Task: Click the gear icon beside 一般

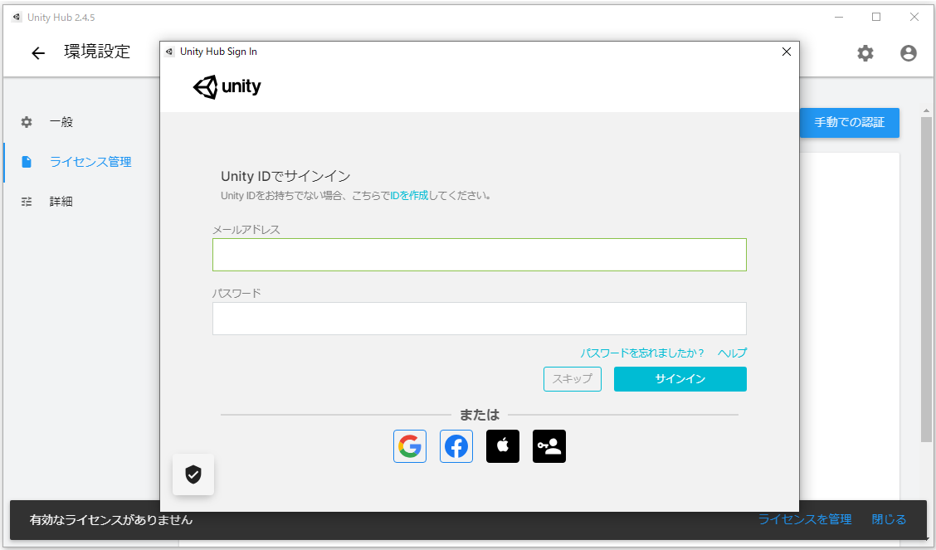Action: tap(26, 122)
